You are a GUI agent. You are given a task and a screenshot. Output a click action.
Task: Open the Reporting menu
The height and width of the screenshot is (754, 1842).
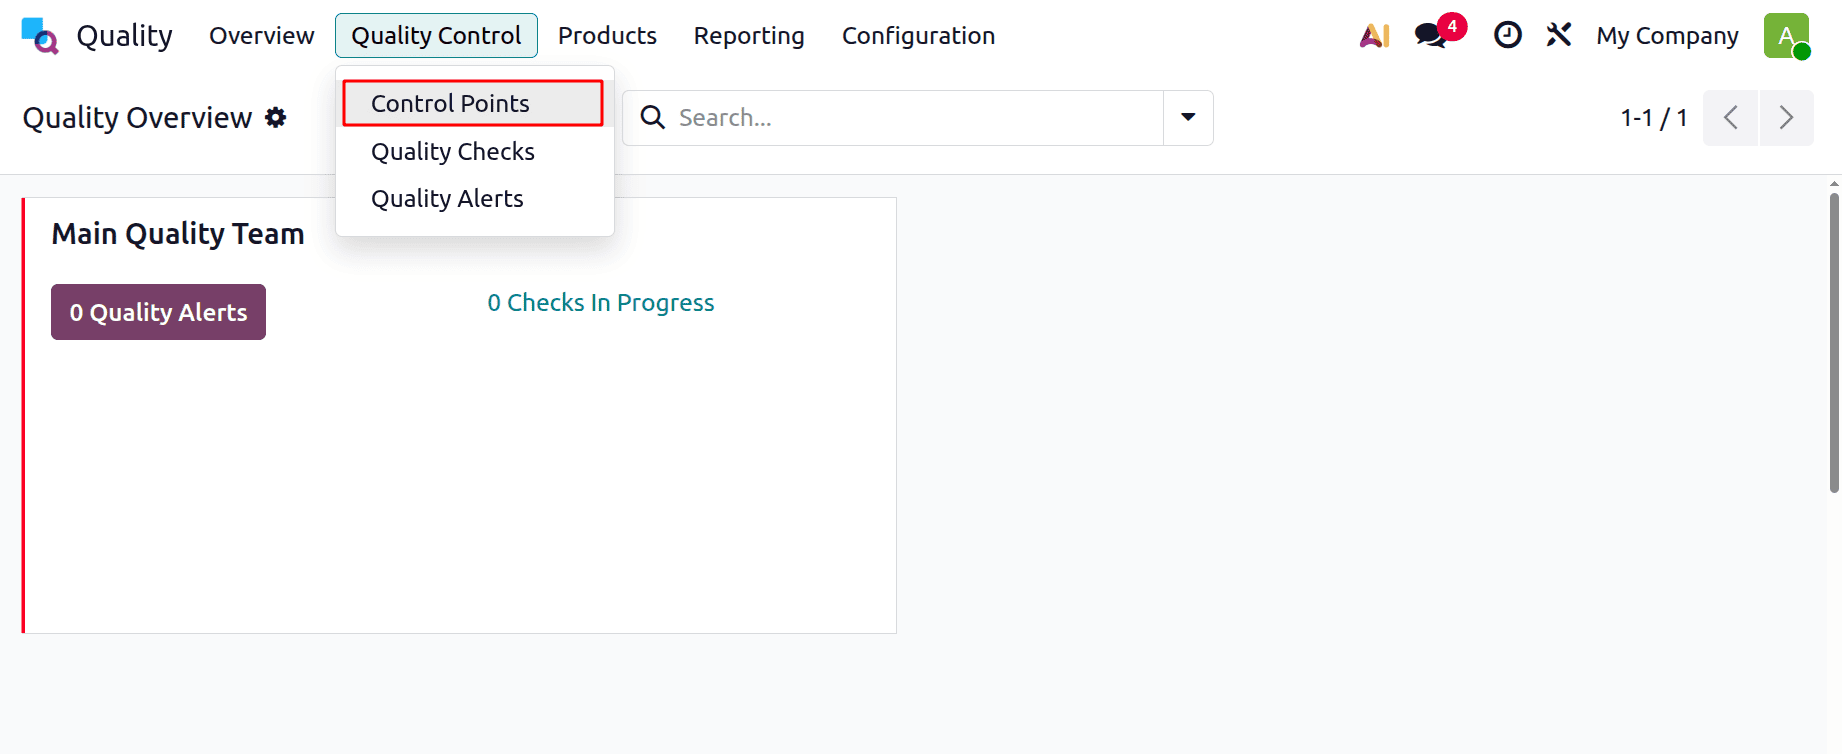[x=749, y=36]
